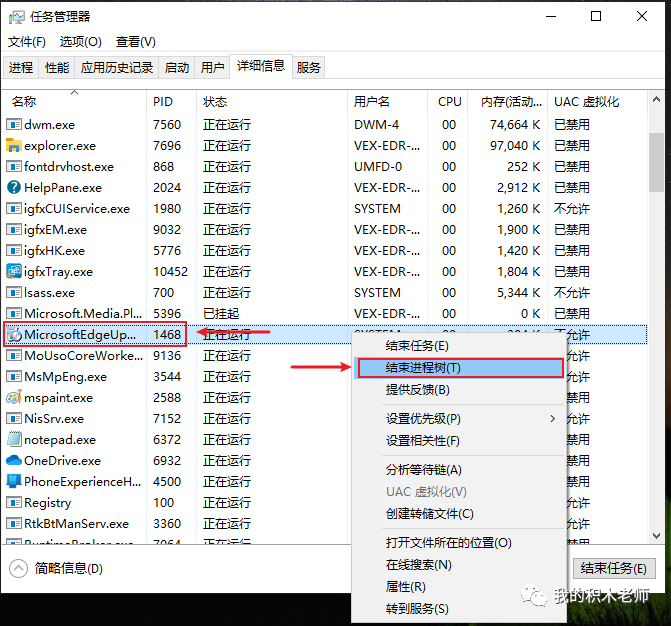
Task: Click the RtkBtManServ.exe process icon
Action: click(x=14, y=523)
